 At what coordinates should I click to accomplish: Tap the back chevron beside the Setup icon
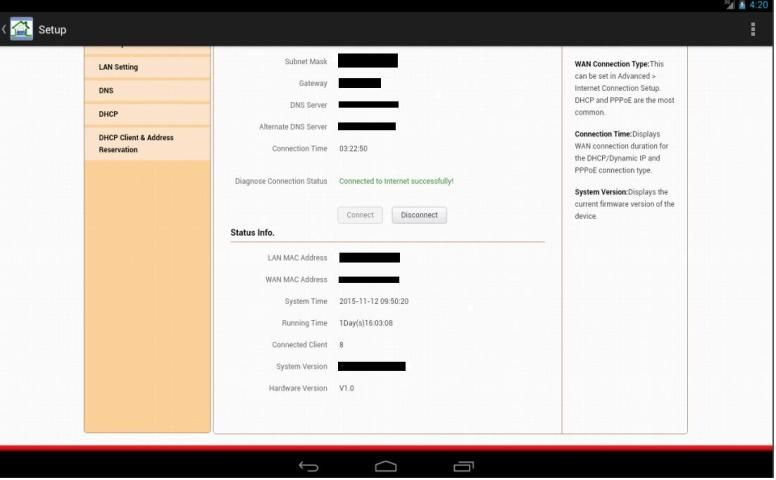coord(4,29)
